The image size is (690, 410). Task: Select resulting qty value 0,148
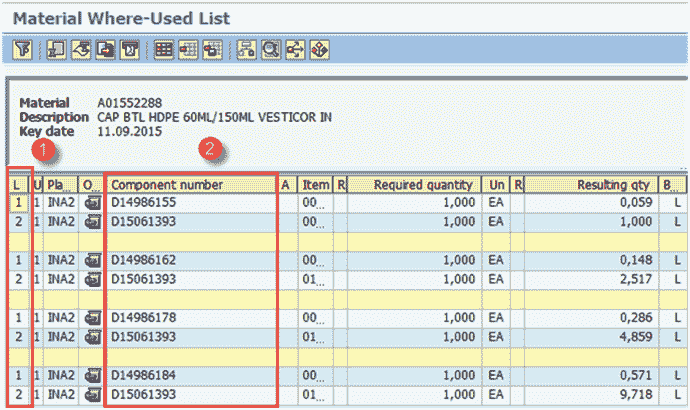591,260
